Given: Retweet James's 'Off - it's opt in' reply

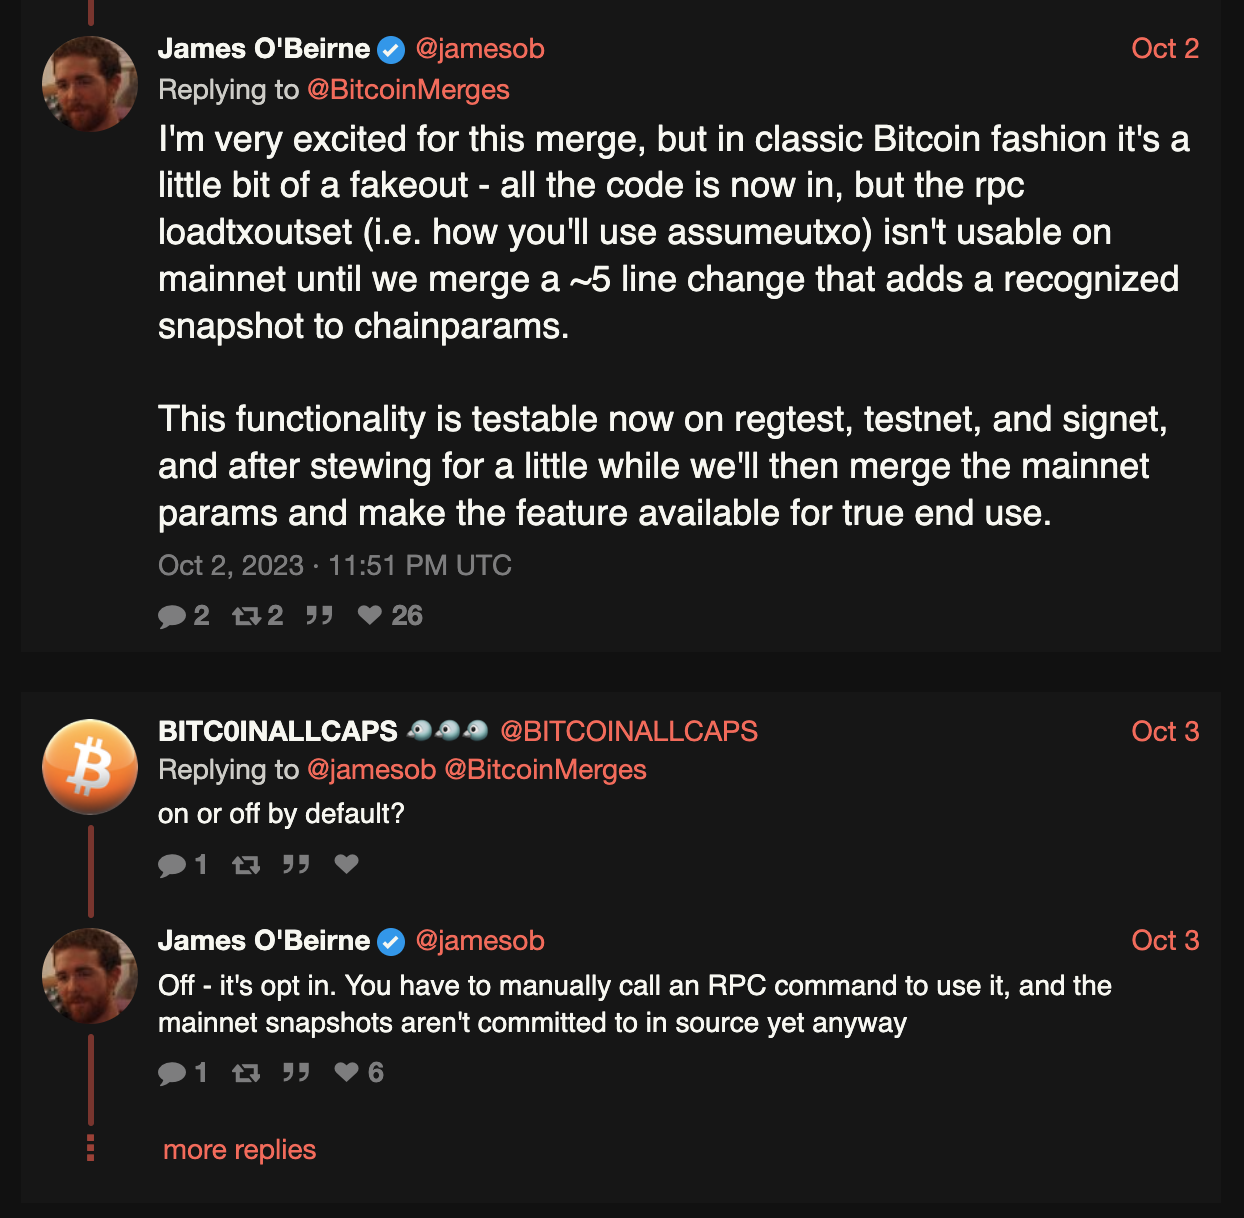Looking at the screenshot, I should pos(246,1074).
